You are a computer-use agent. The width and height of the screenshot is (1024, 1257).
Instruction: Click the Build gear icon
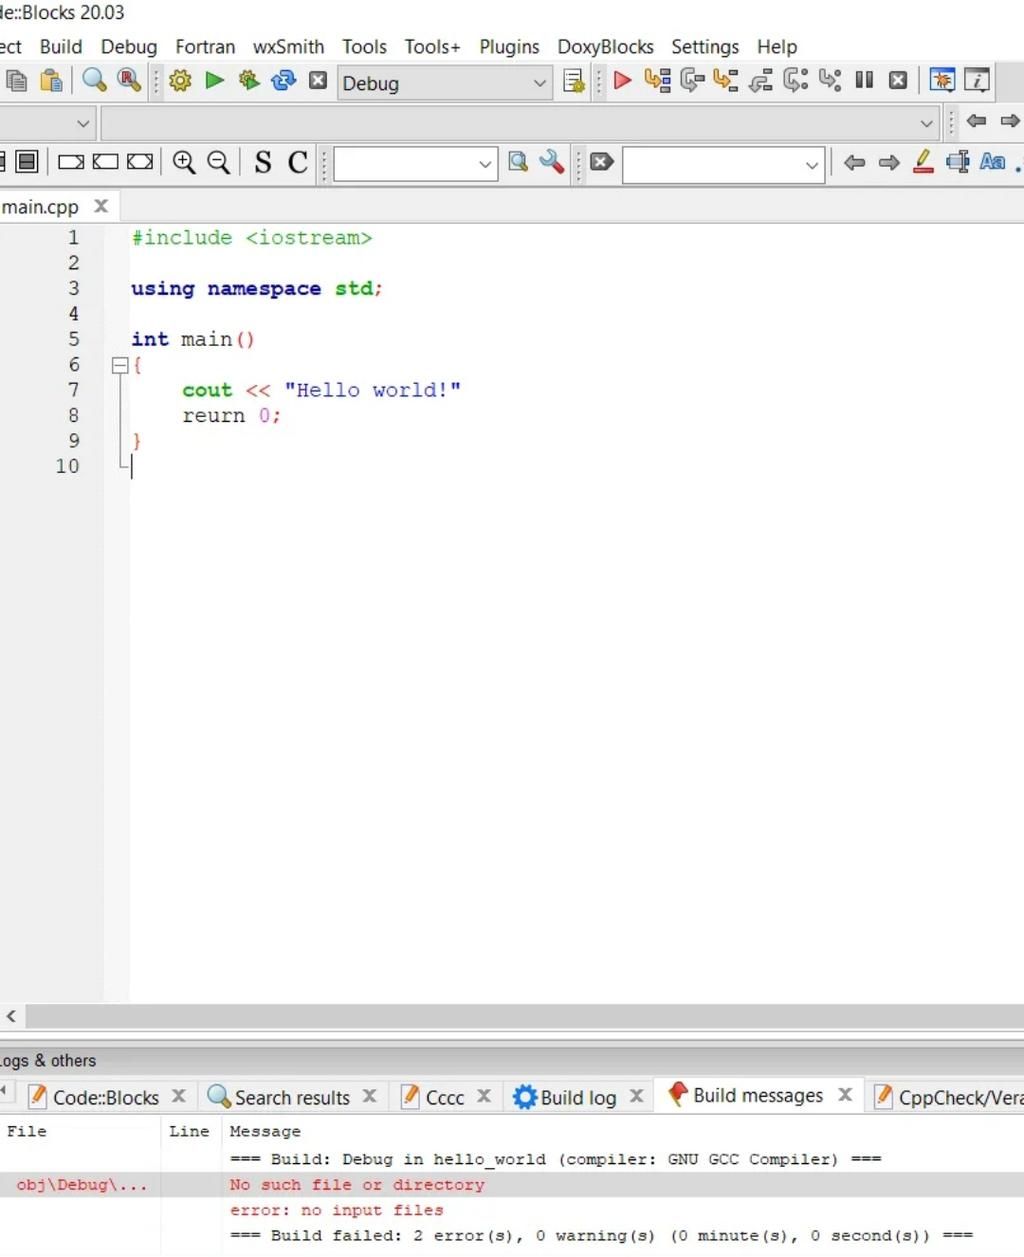click(180, 81)
